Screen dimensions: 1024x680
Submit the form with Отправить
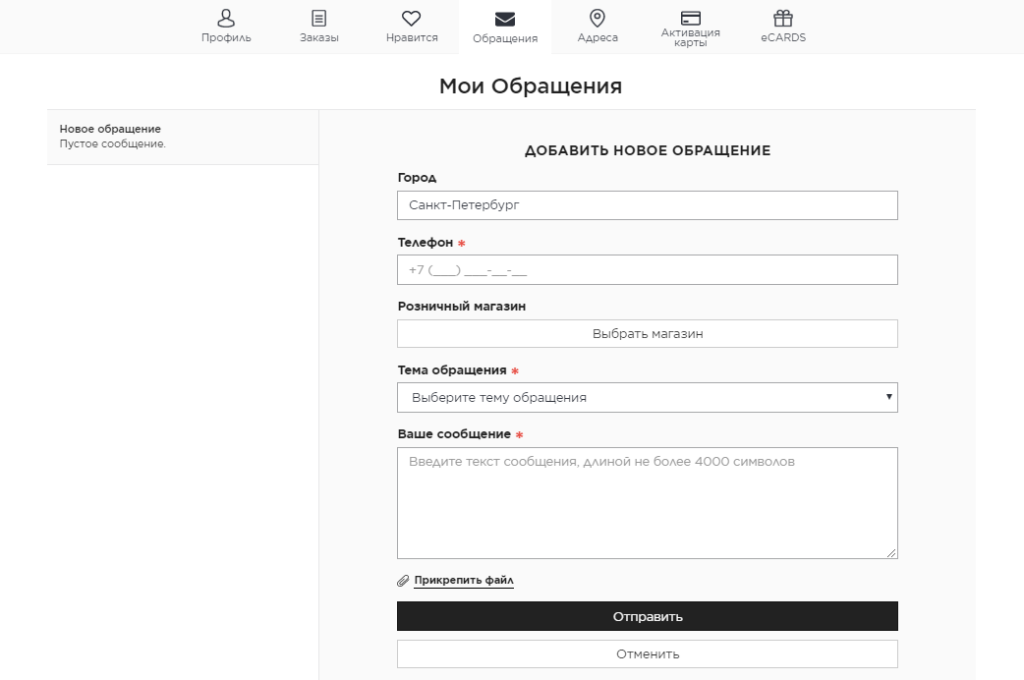647,616
